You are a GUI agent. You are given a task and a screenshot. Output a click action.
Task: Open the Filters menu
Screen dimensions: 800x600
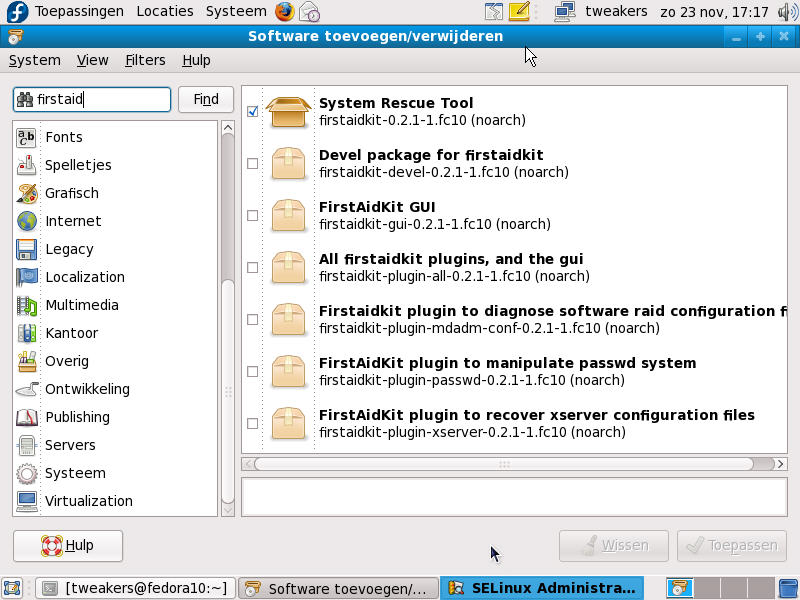coord(145,60)
